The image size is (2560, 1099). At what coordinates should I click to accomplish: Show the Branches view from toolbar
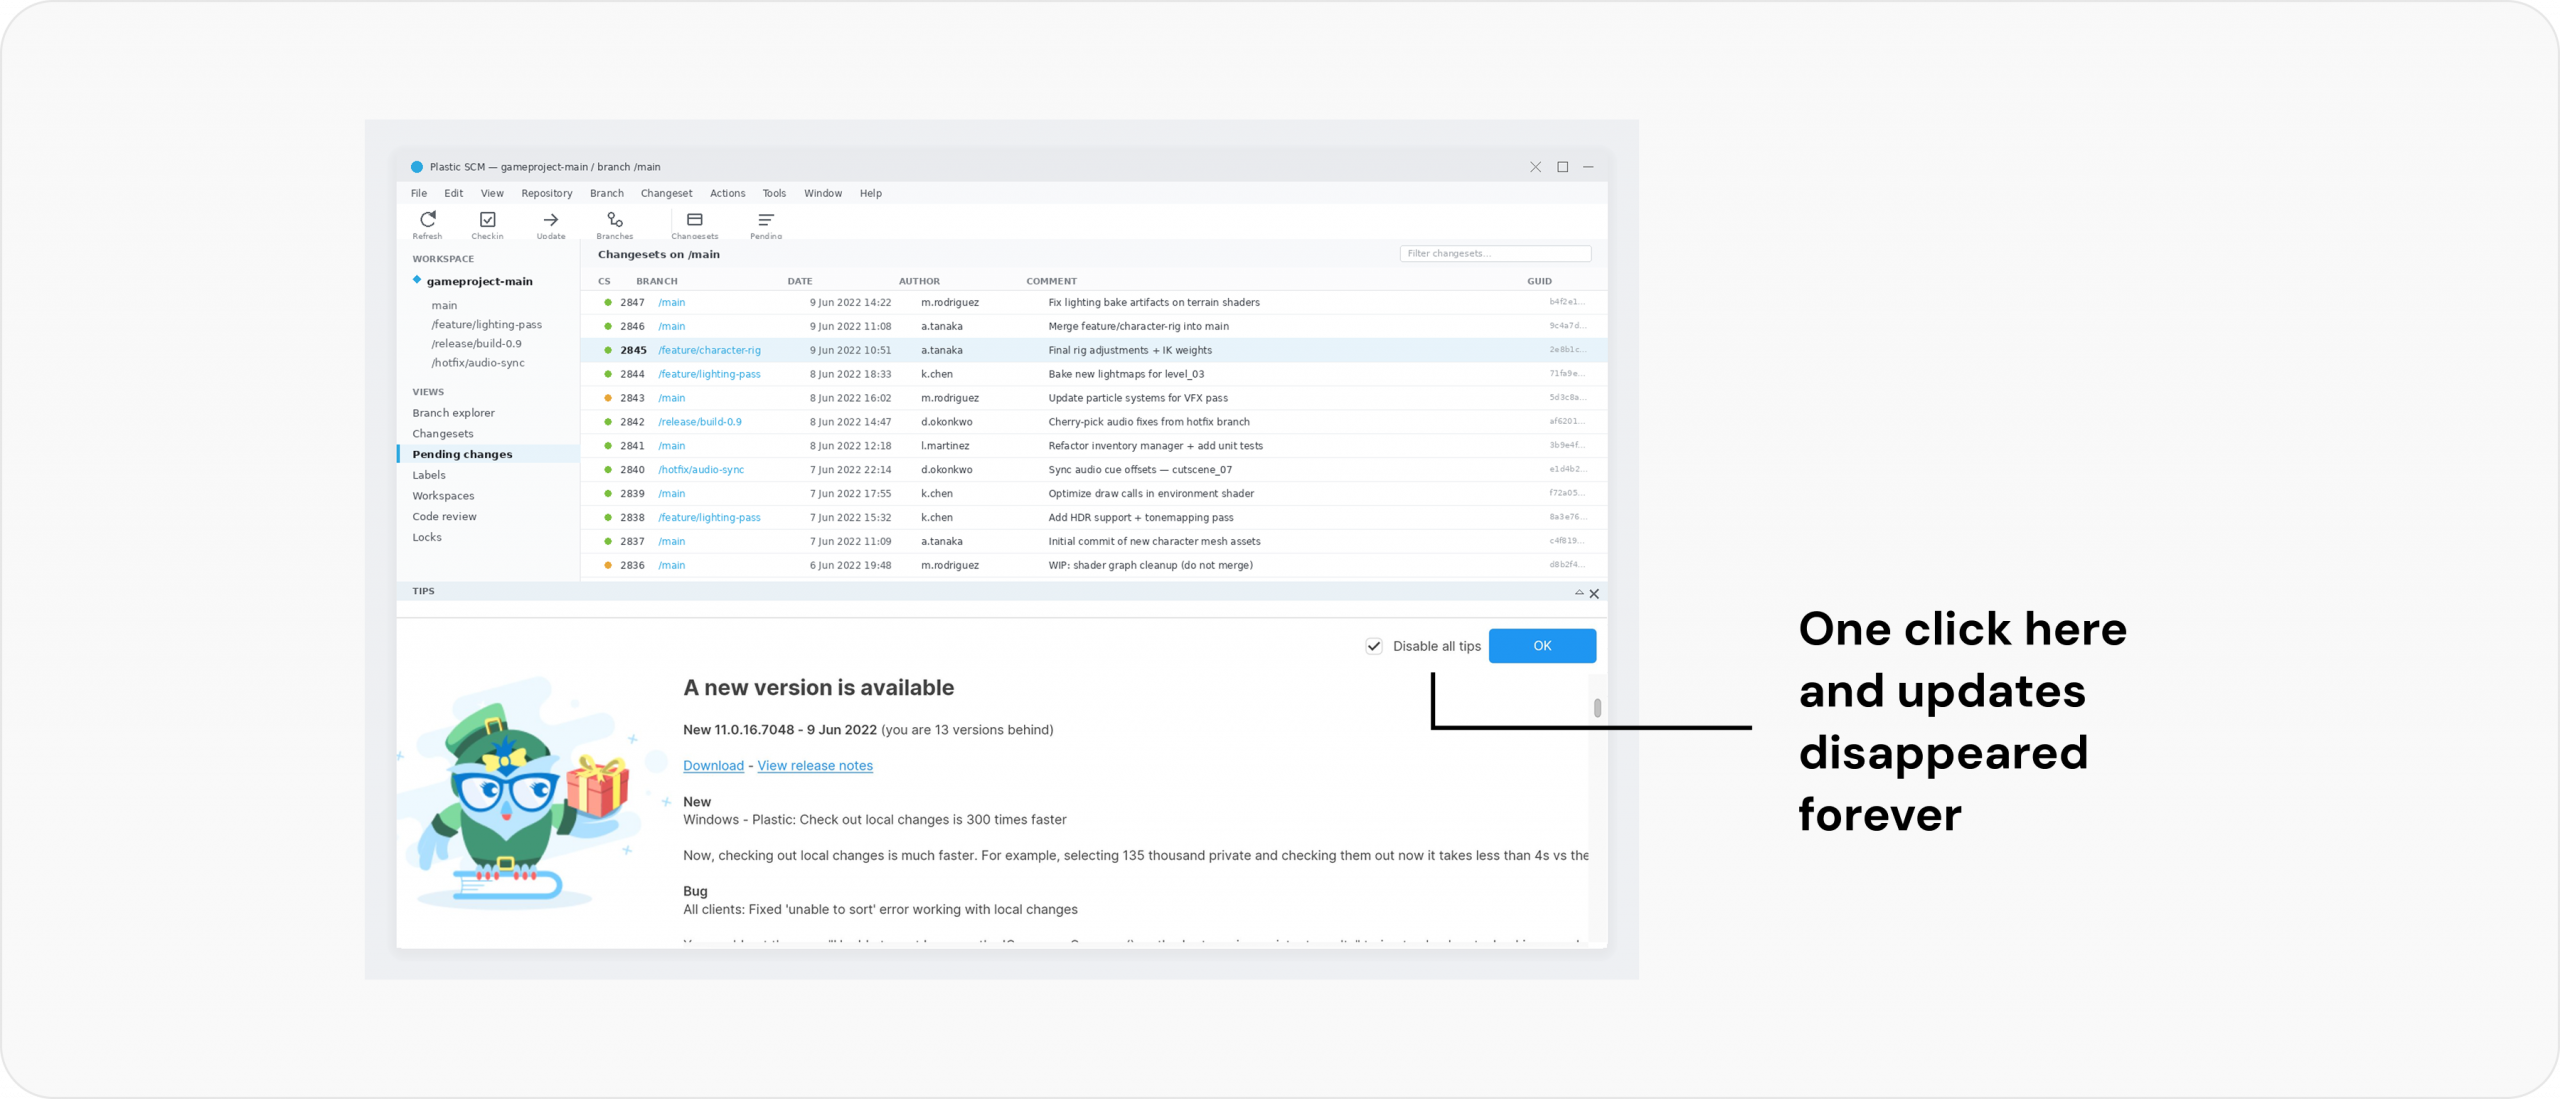coord(615,220)
